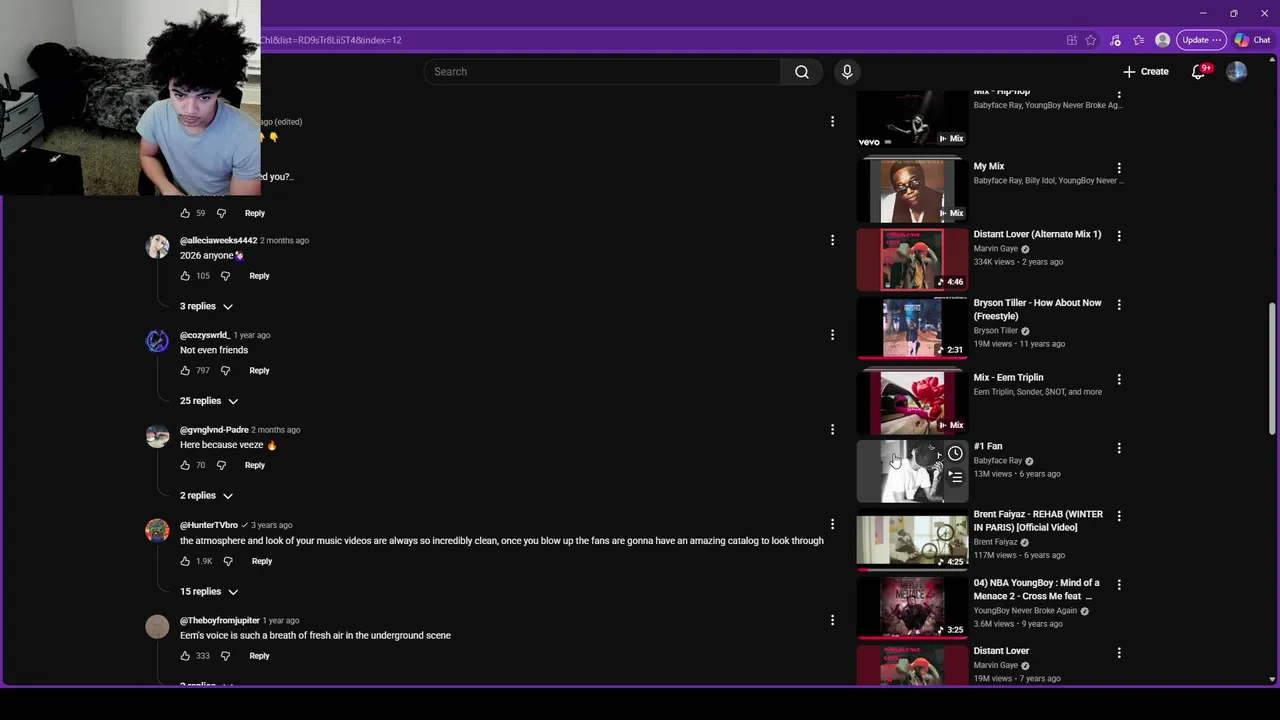Click cozyswrld_ profile avatar
This screenshot has height=720, width=1280.
point(158,342)
